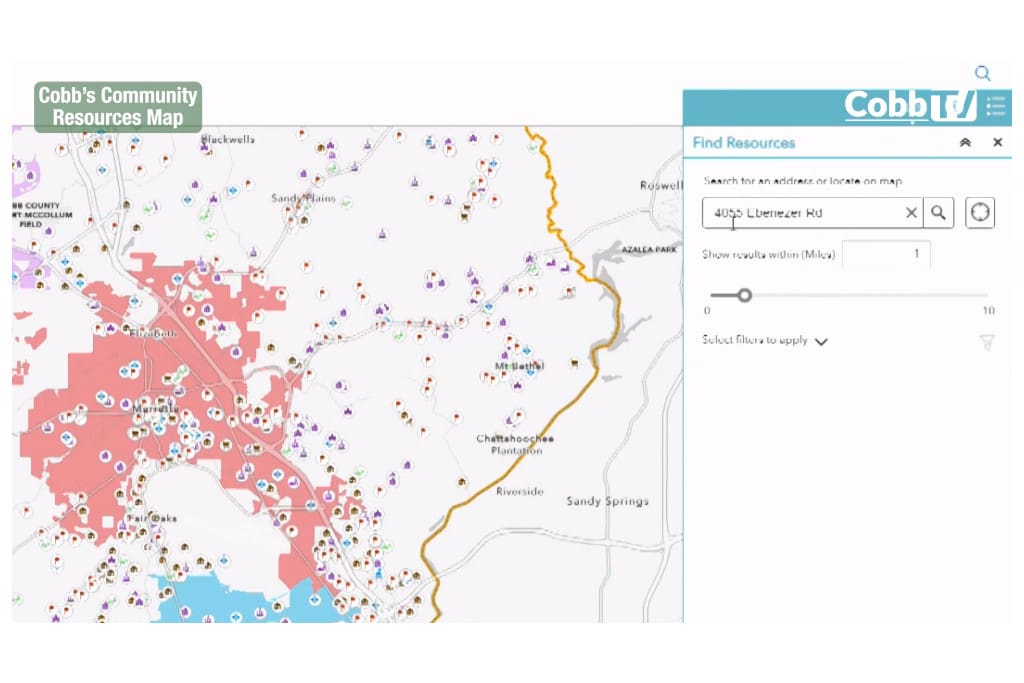Open the hamburger list menu icon

click(x=996, y=106)
